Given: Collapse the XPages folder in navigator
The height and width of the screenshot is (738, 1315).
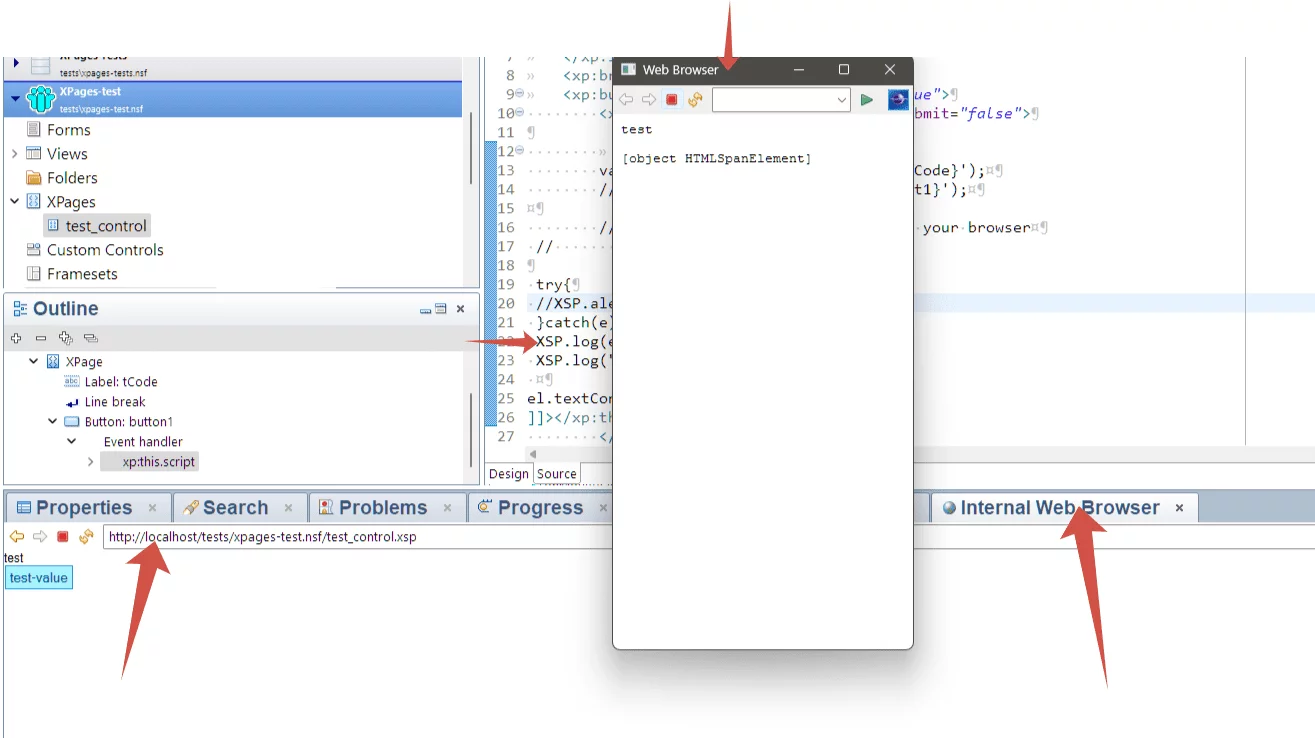Looking at the screenshot, I should point(15,202).
